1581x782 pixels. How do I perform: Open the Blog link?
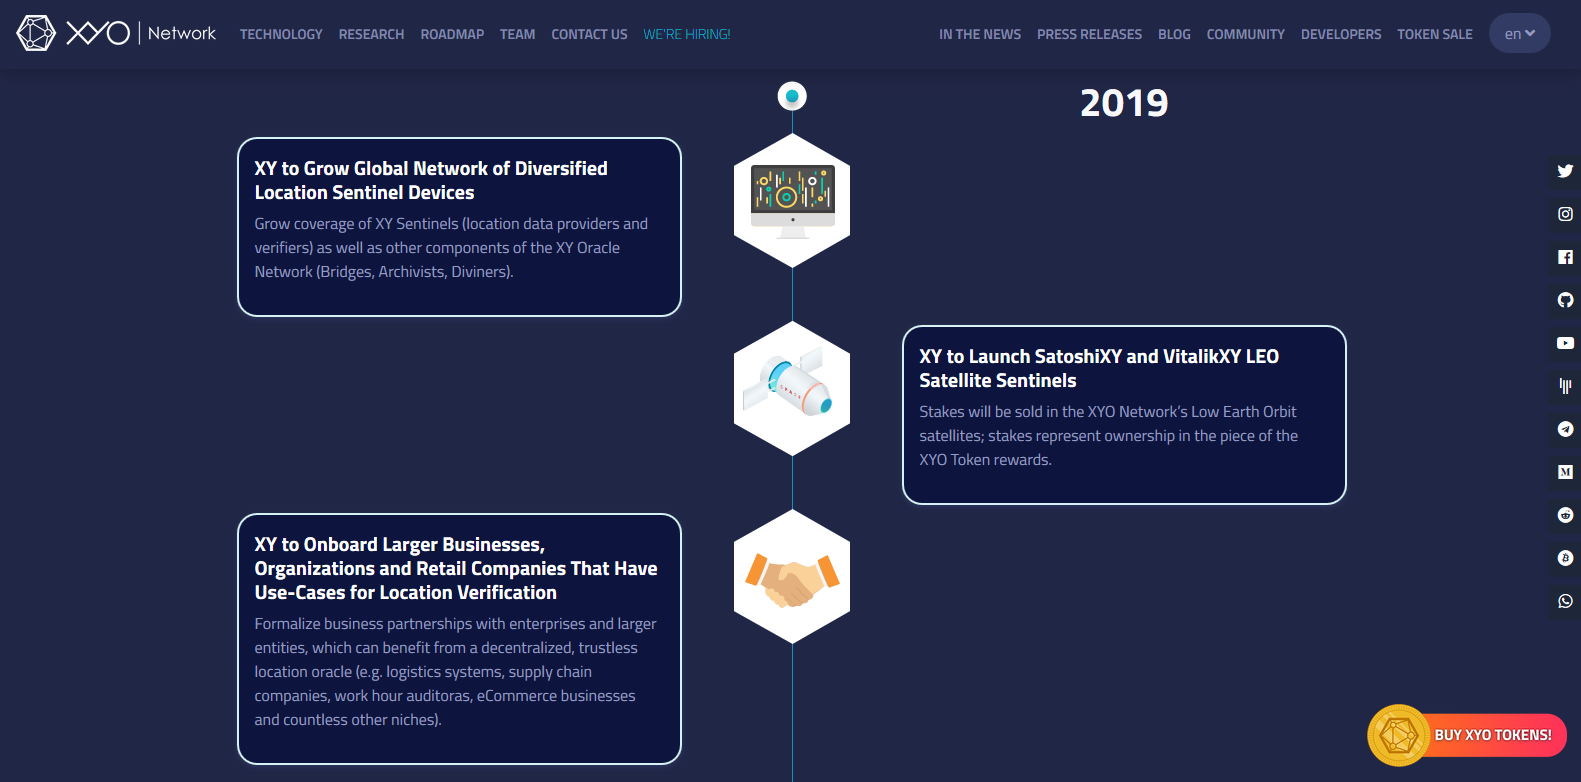point(1174,34)
